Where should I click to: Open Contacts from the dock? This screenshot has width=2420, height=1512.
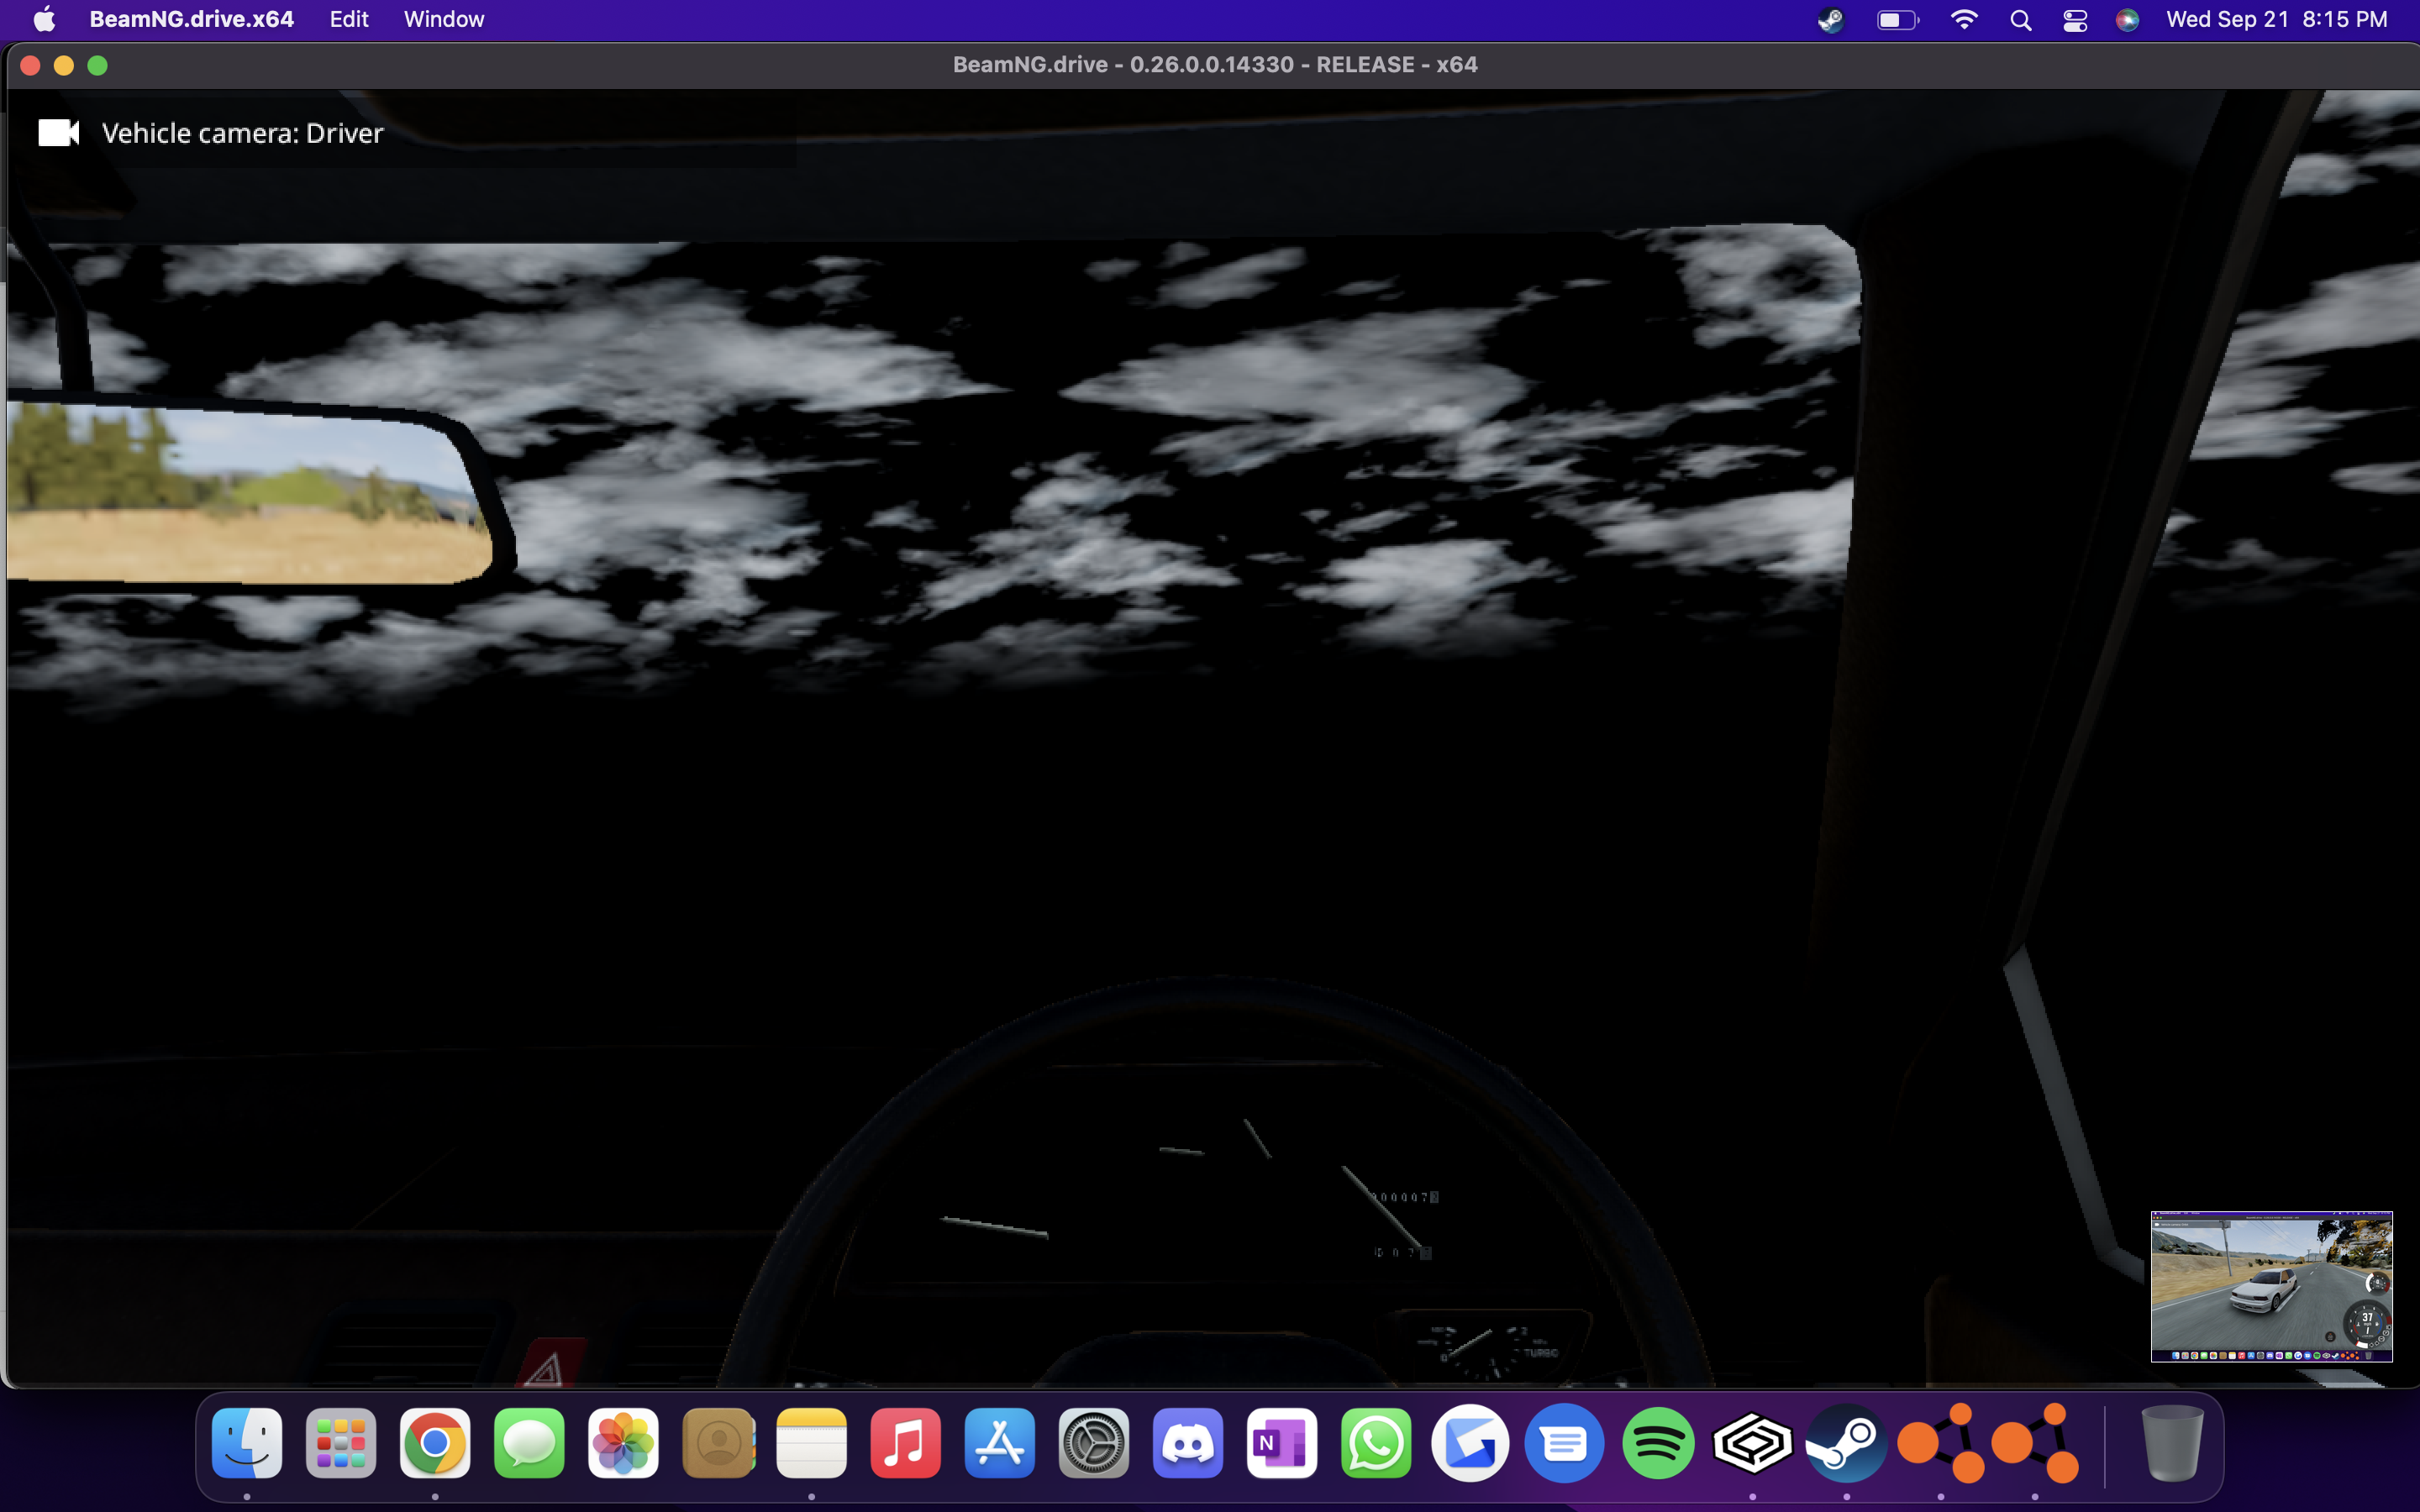tap(718, 1443)
